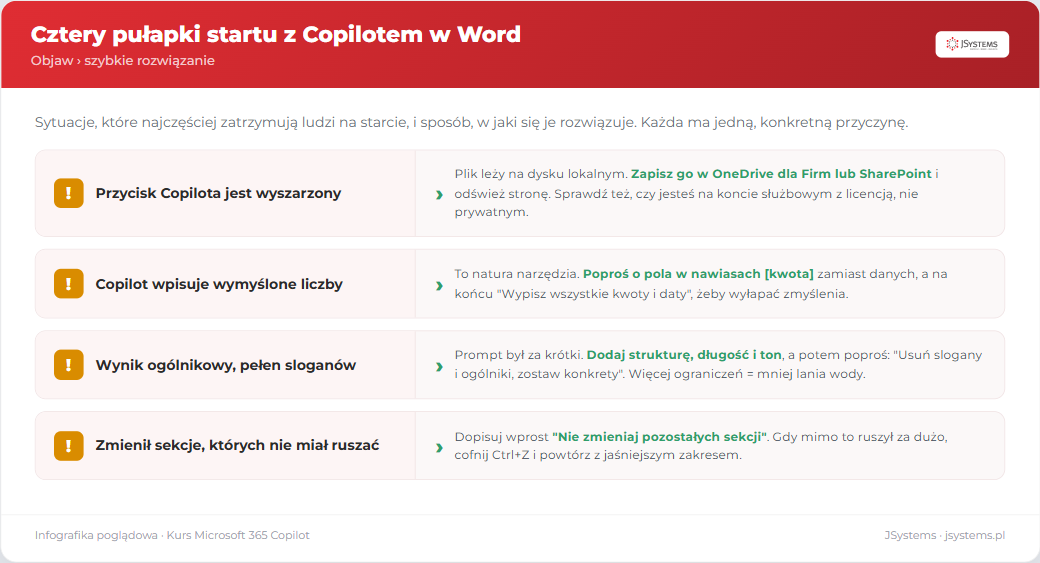Select title 'Cztery pułapki startu z Copilotem w Word'

[275, 34]
